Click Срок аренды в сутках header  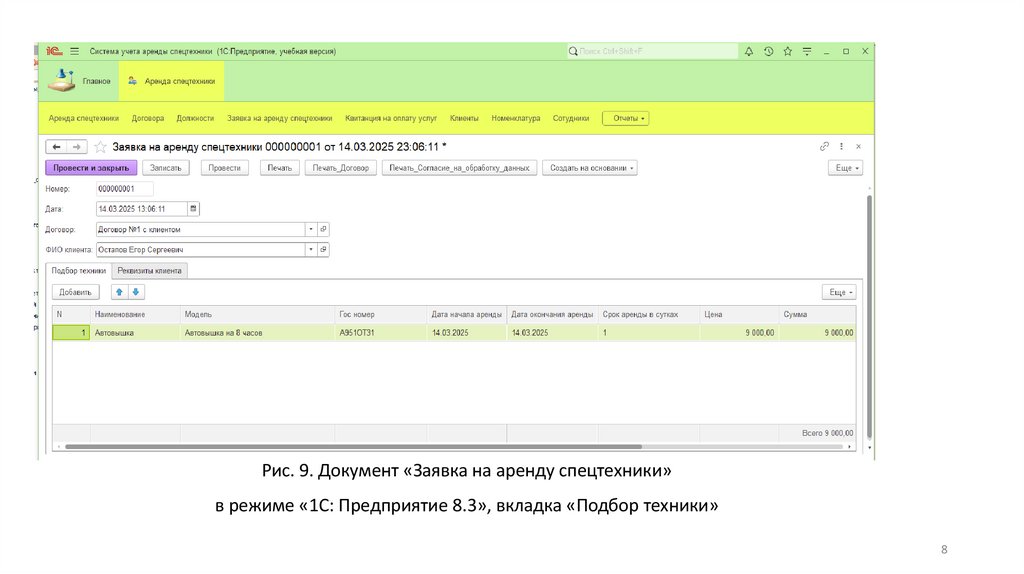click(649, 314)
